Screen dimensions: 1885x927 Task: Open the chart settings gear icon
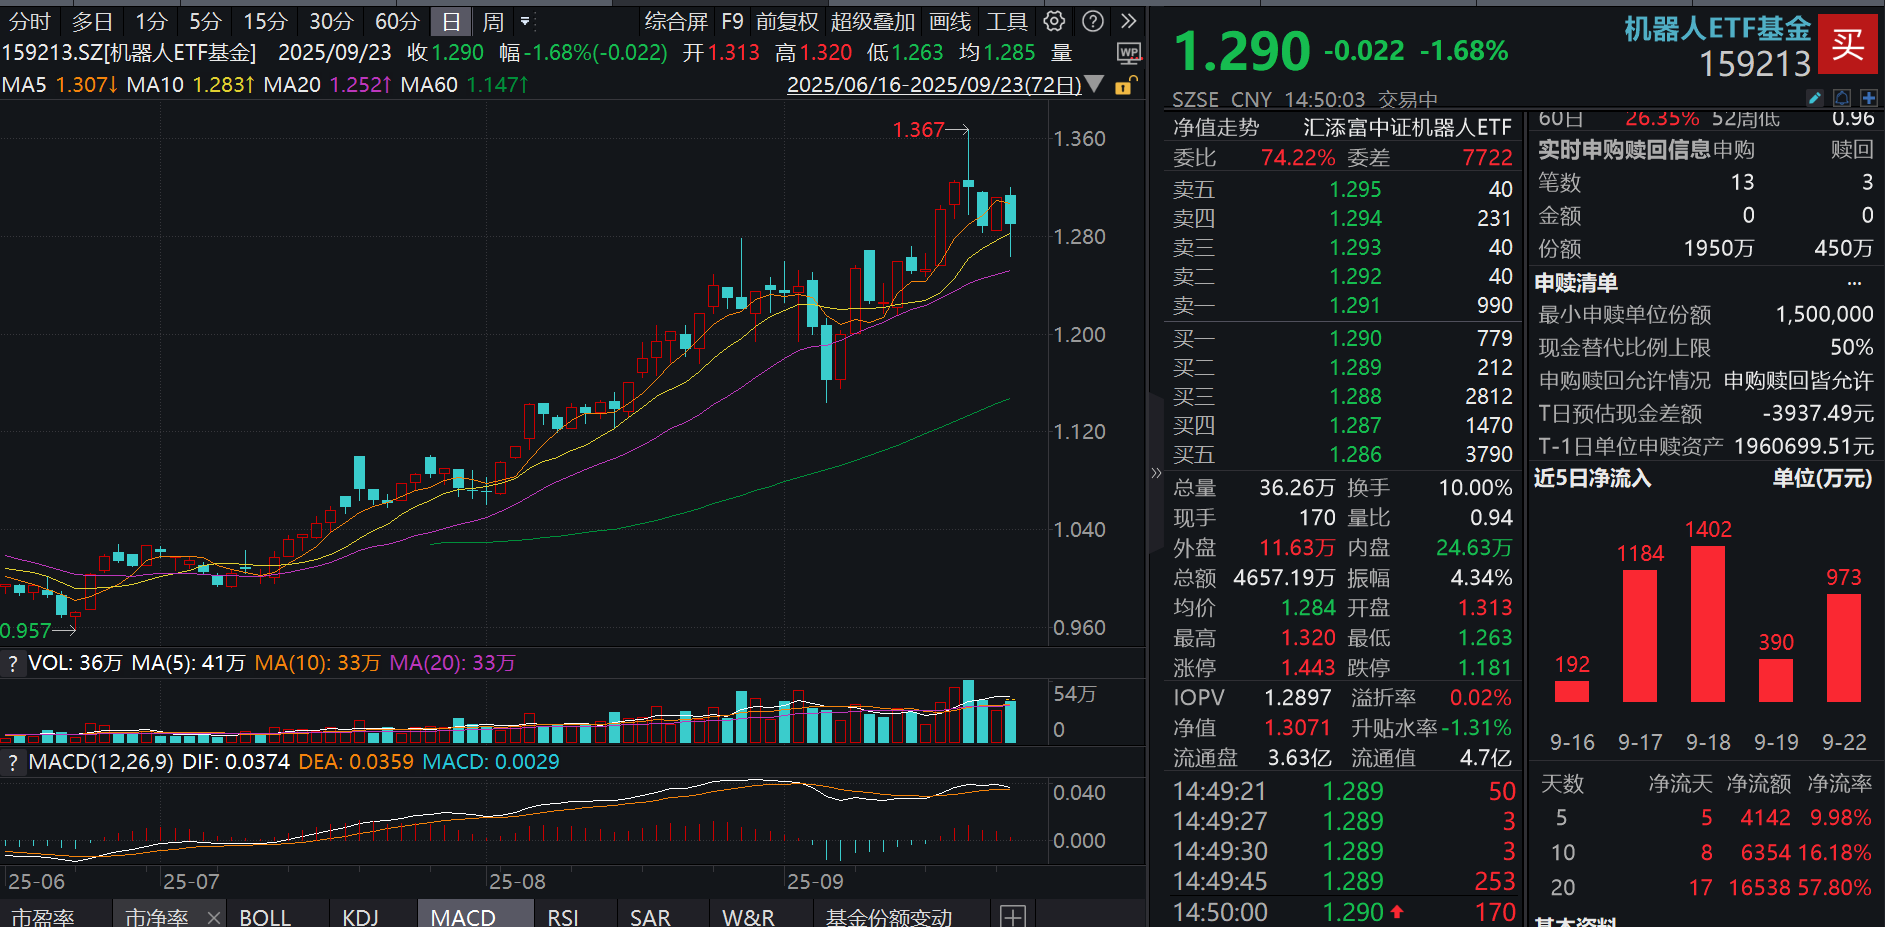(1053, 21)
